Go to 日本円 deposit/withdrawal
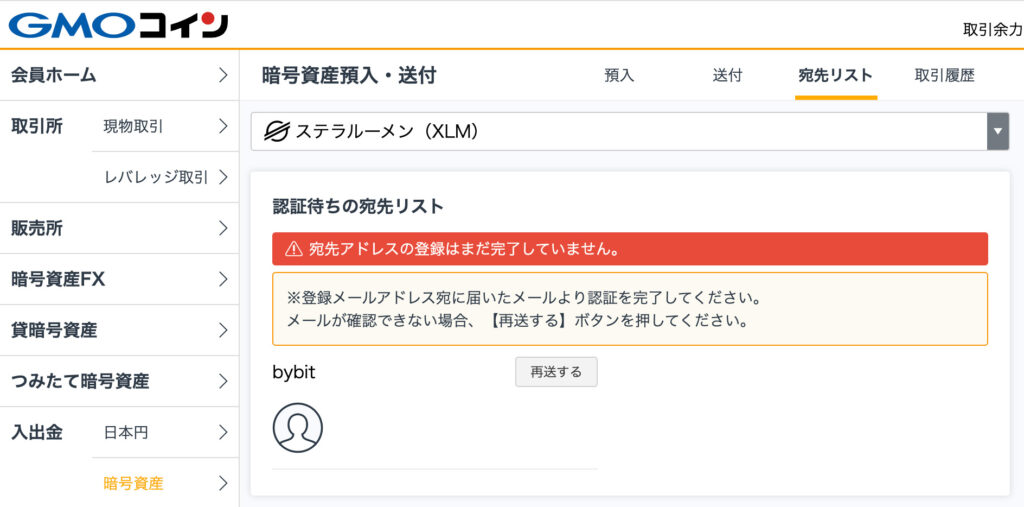This screenshot has height=507, width=1024. pyautogui.click(x=165, y=432)
